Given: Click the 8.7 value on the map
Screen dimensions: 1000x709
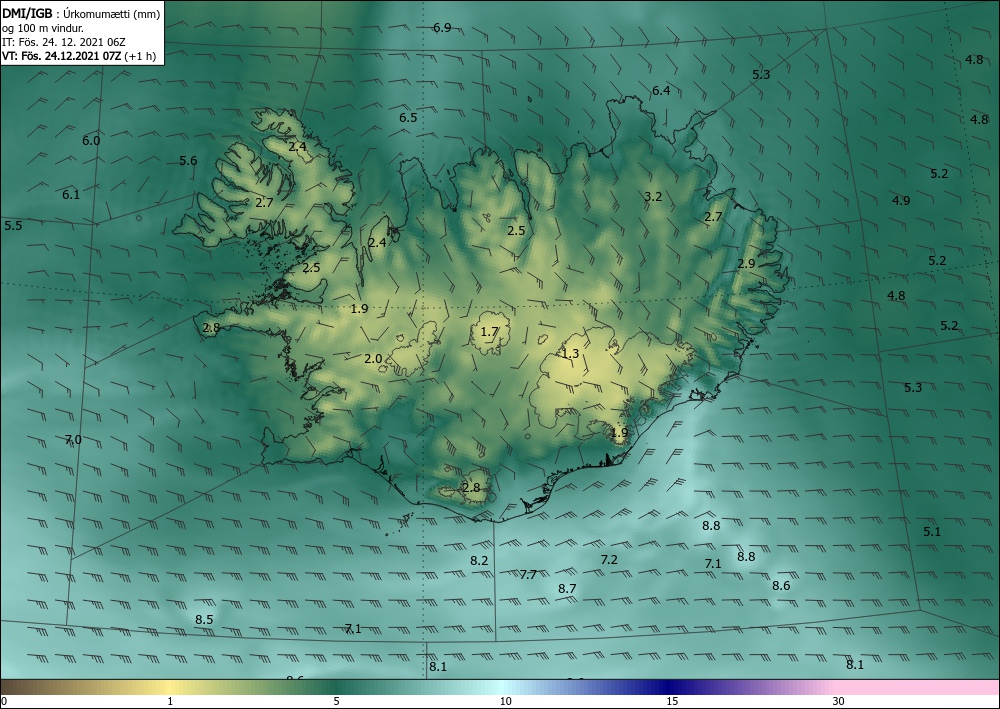Looking at the screenshot, I should (x=567, y=588).
